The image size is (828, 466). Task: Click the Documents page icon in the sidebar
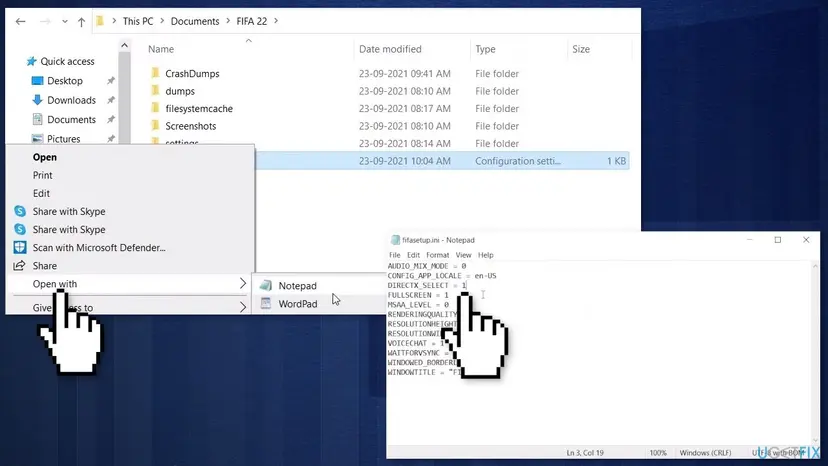coord(37,119)
